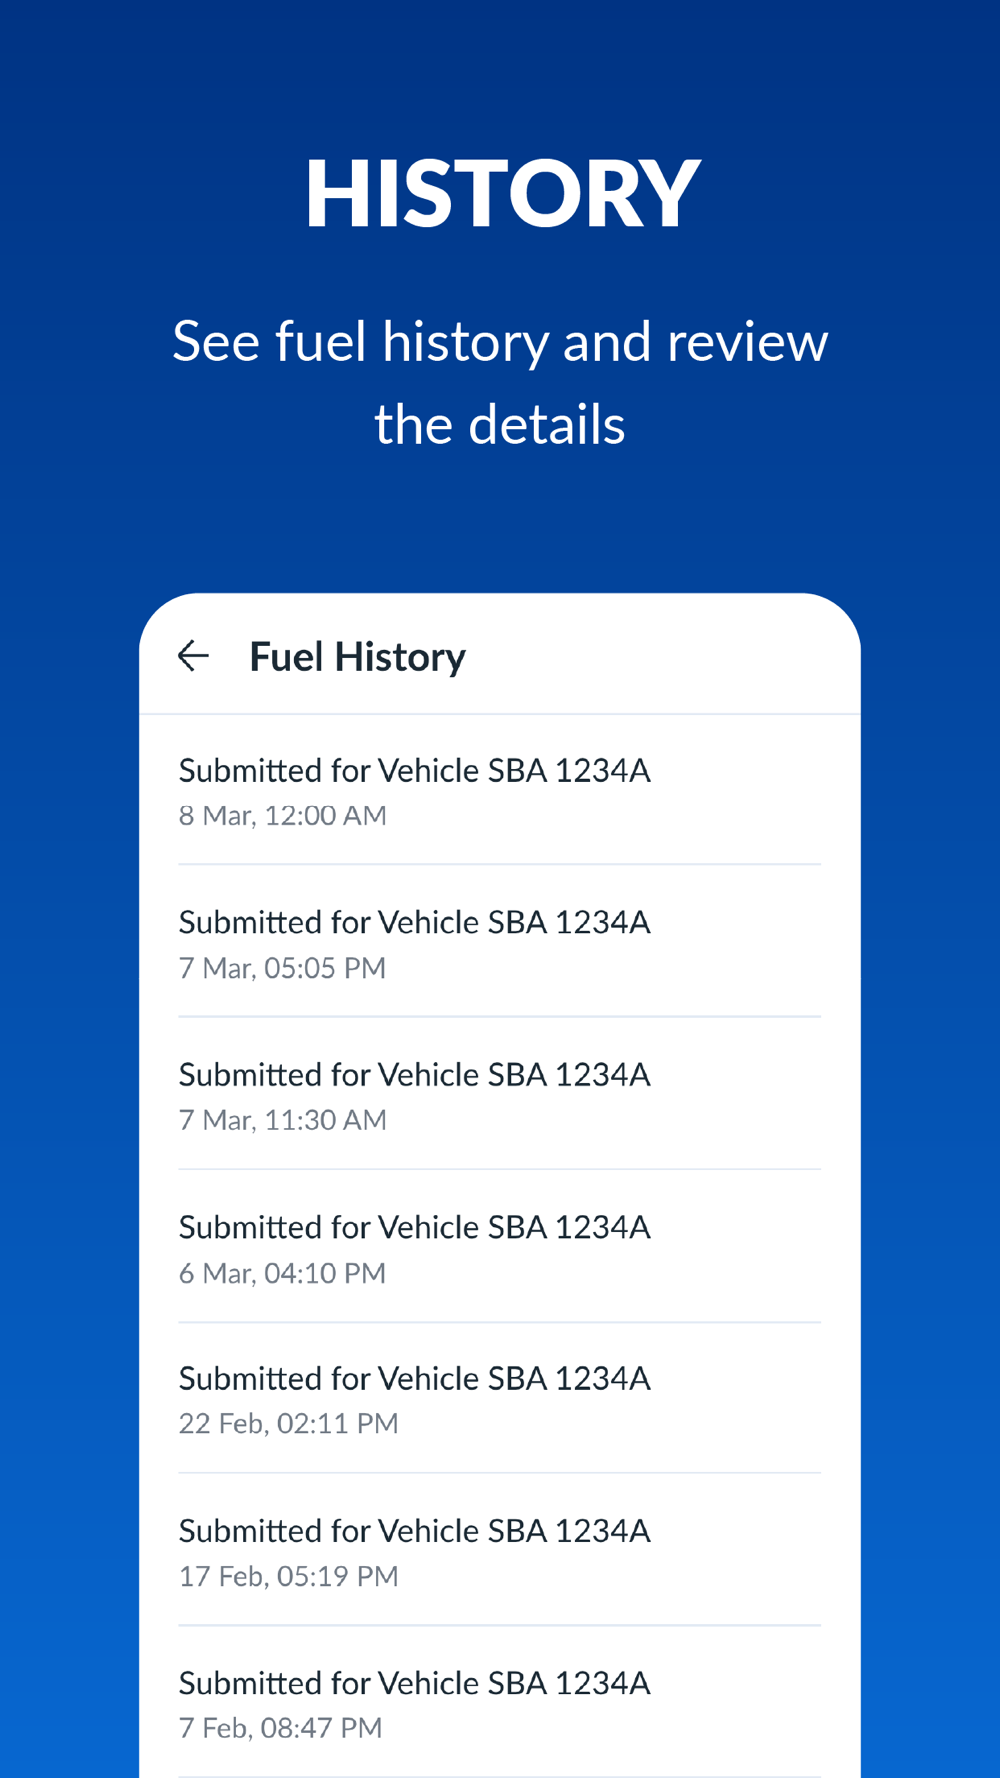Click the Fuel History title
This screenshot has width=1000, height=1778.
tap(357, 657)
